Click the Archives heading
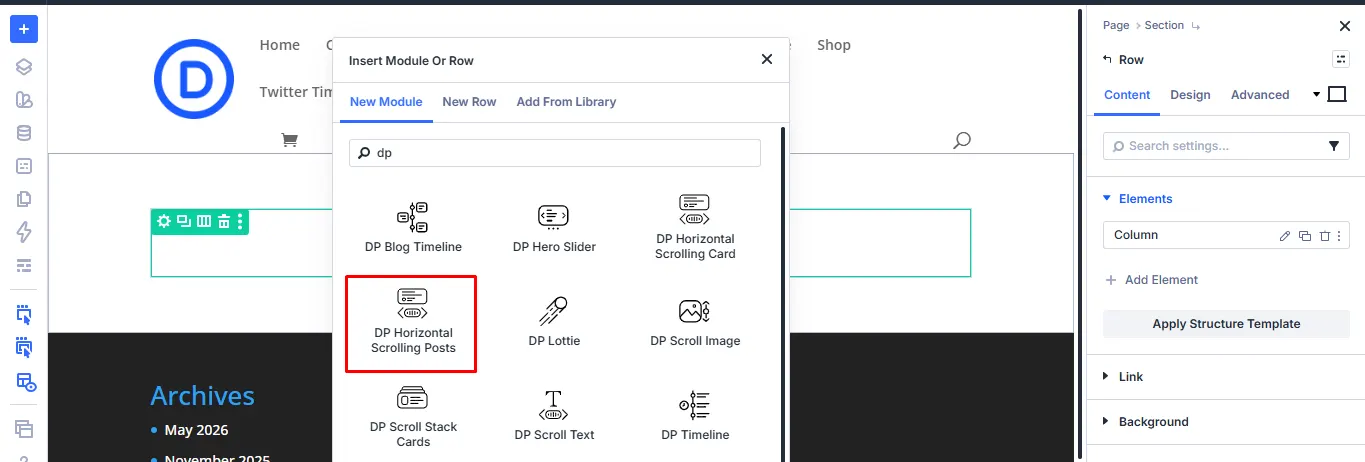1365x462 pixels. point(202,396)
